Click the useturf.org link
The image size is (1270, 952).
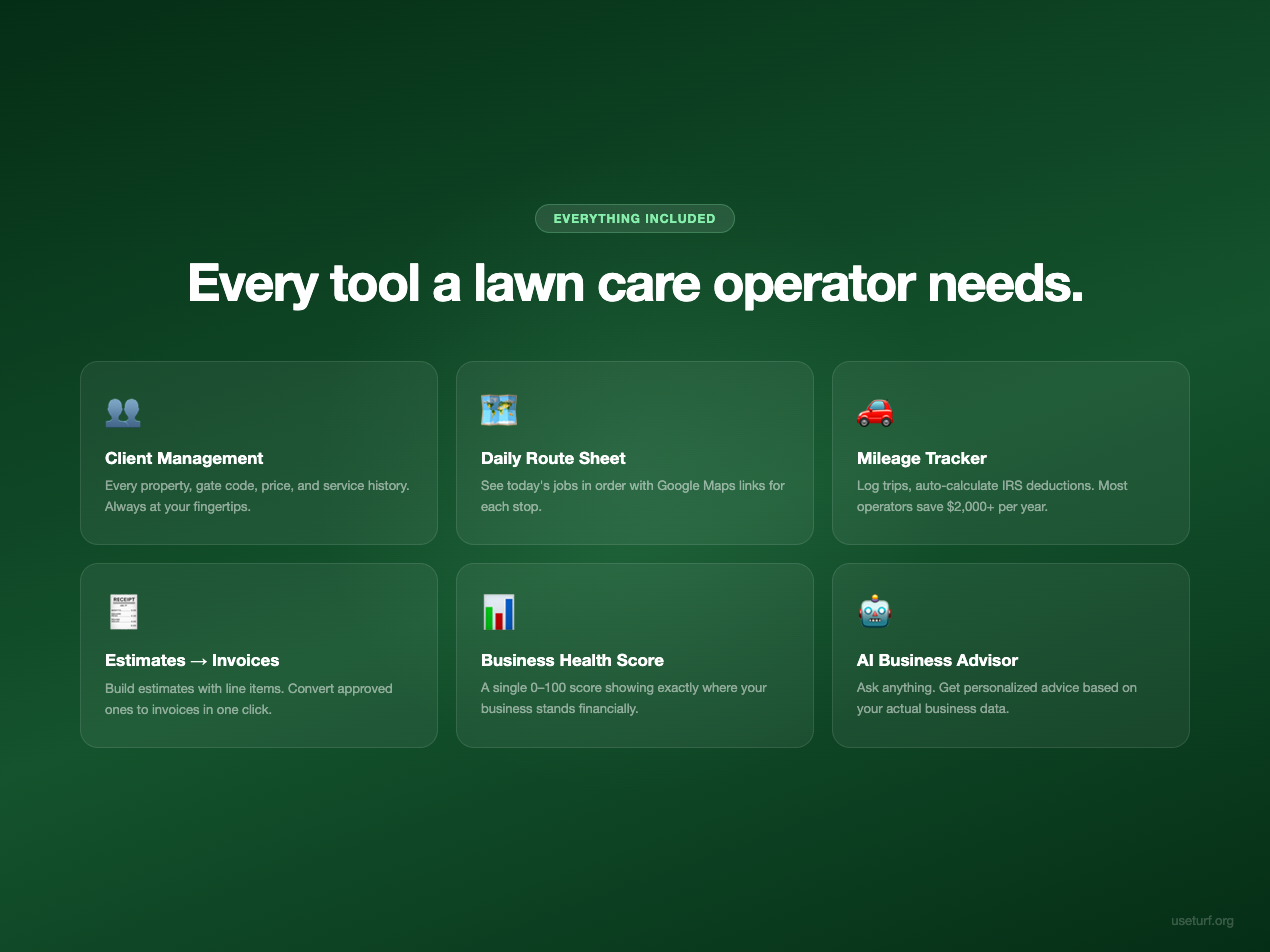tap(1201, 920)
